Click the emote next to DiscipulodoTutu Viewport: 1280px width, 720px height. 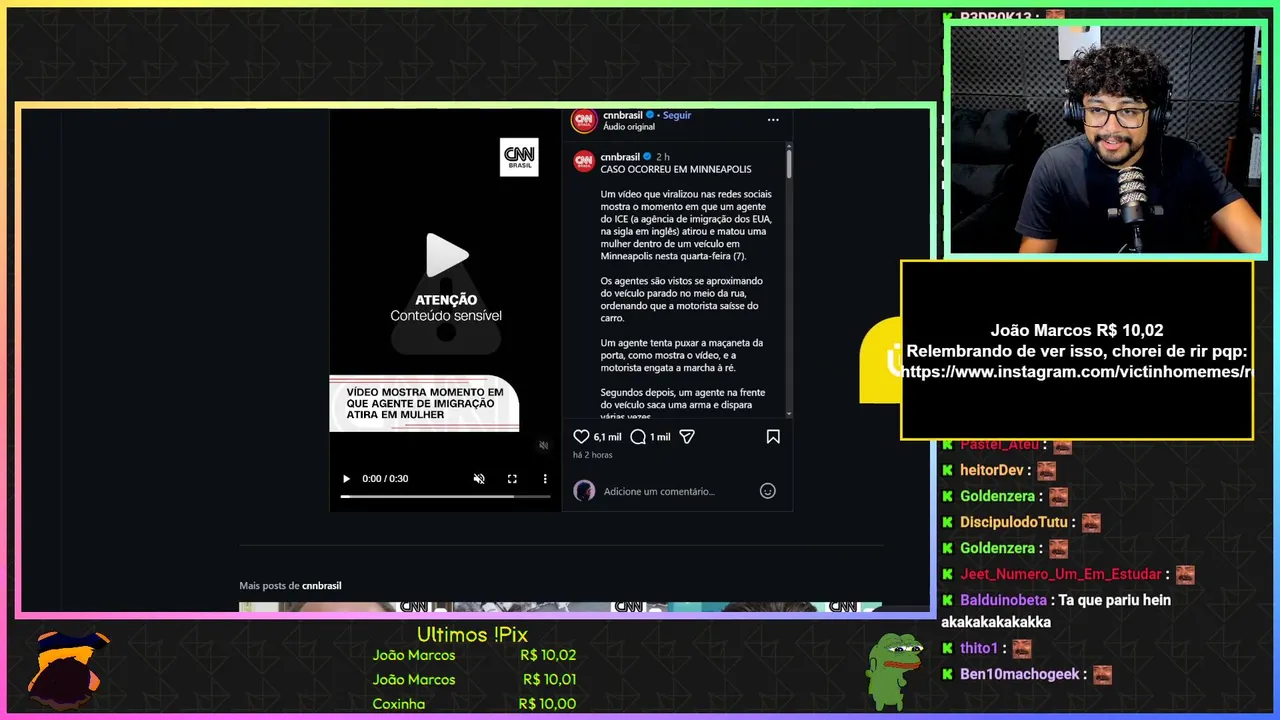[1091, 523]
